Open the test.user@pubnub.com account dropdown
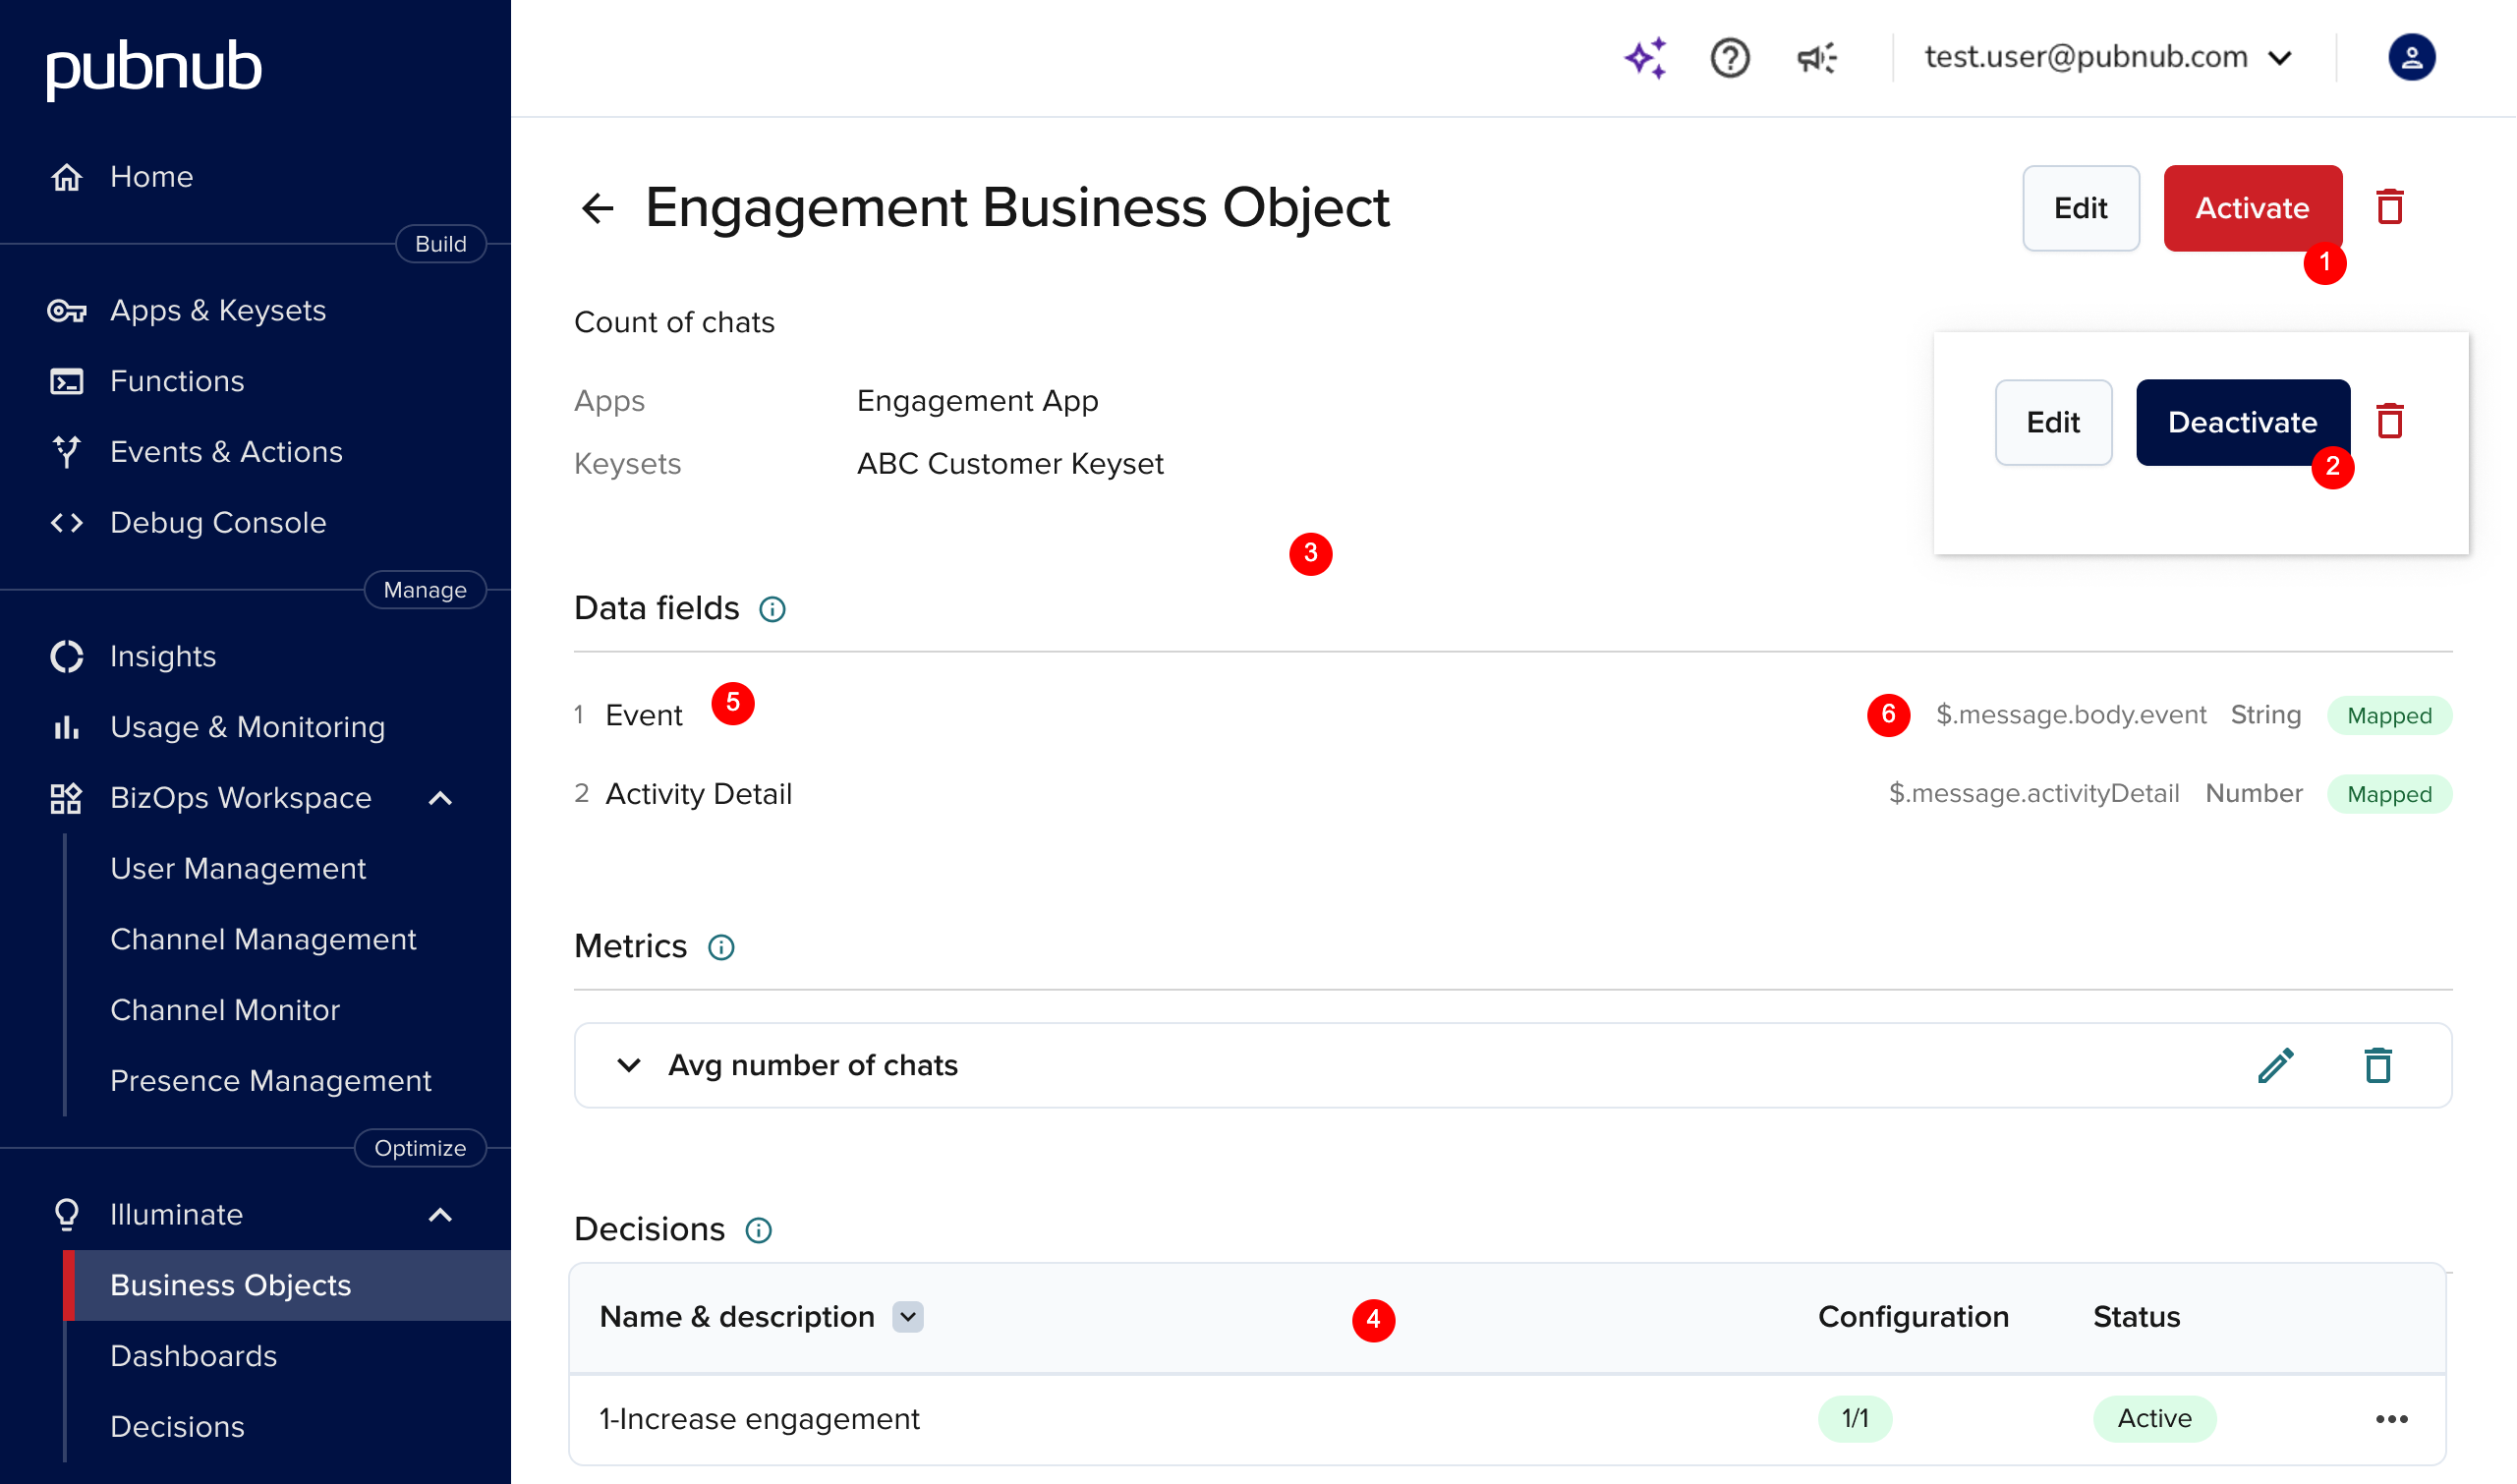 [2108, 58]
